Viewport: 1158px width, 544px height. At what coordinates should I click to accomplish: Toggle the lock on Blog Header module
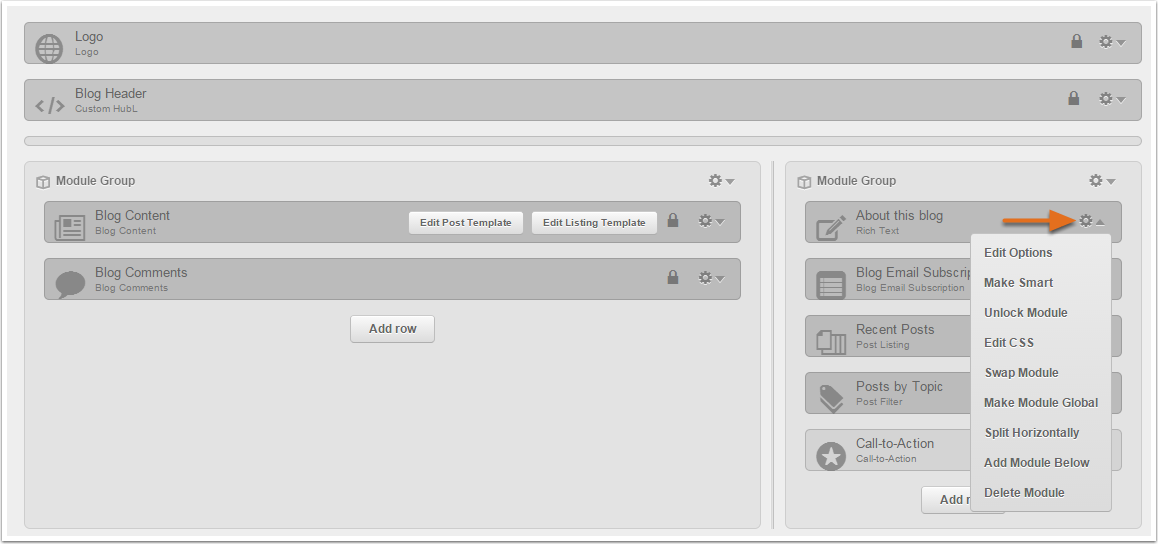(x=1074, y=99)
